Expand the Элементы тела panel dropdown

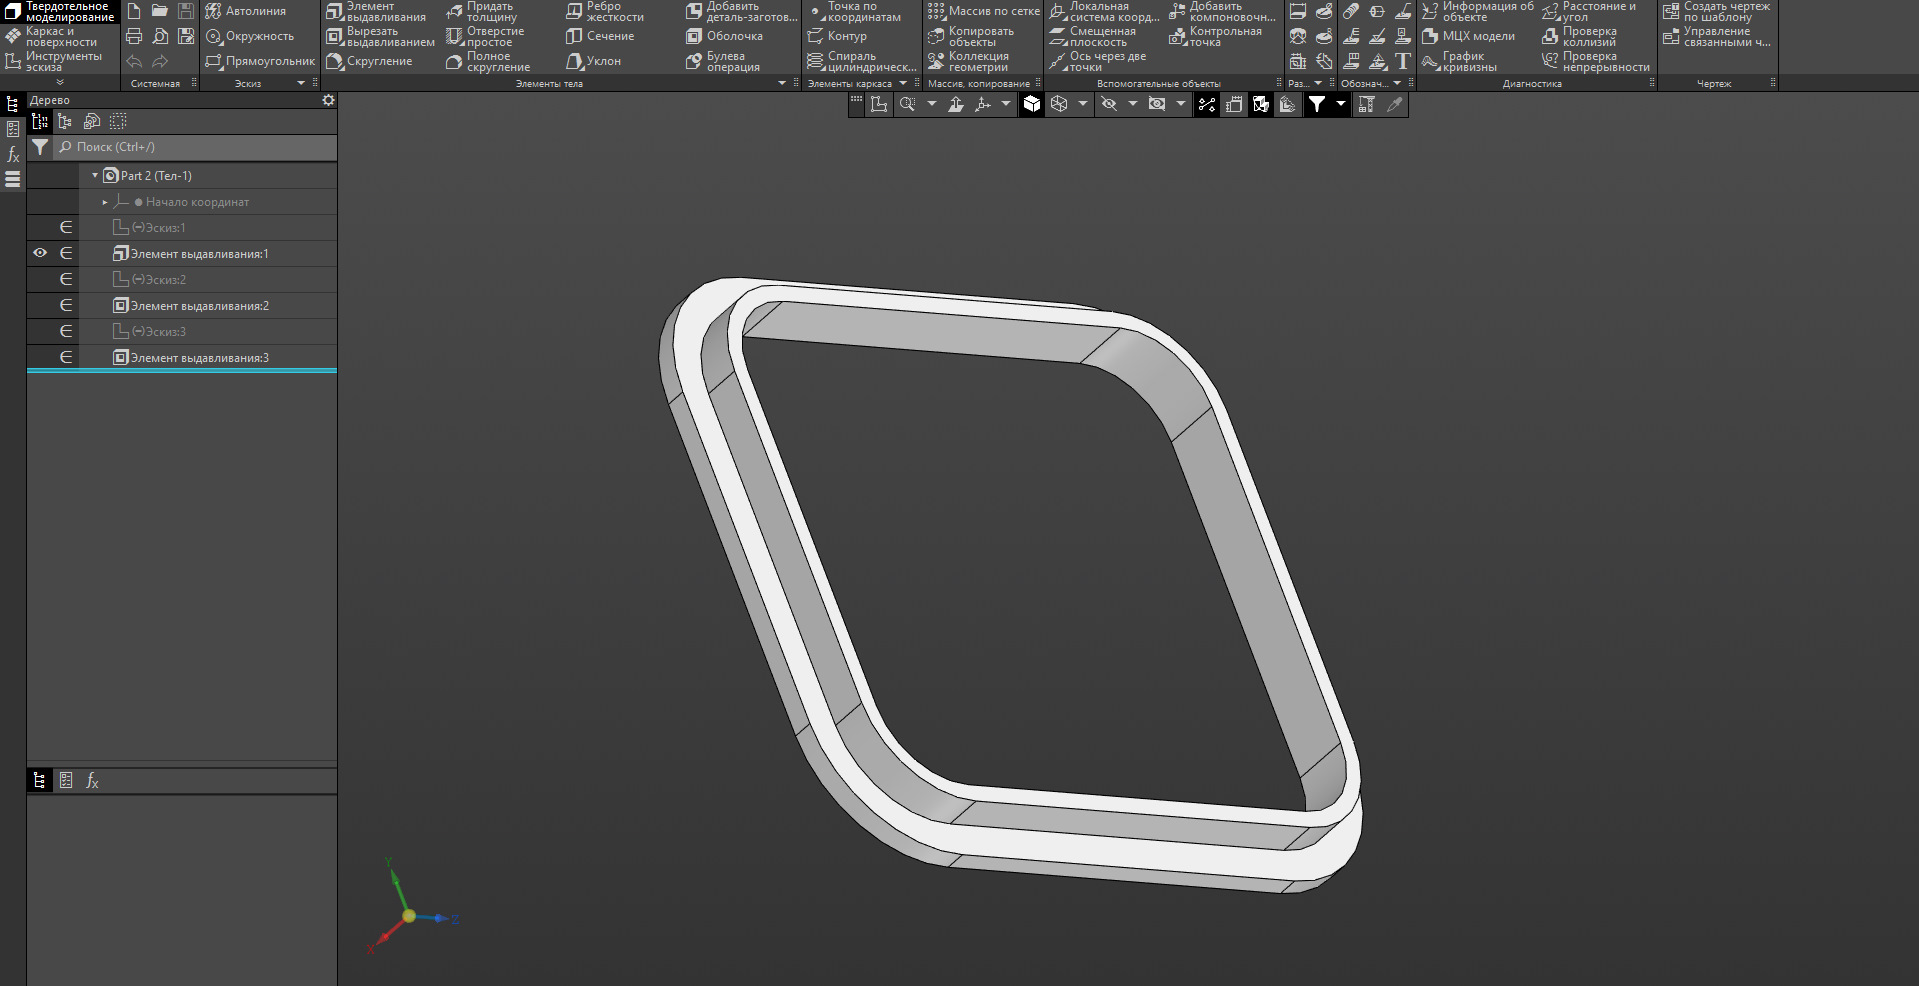coord(782,83)
